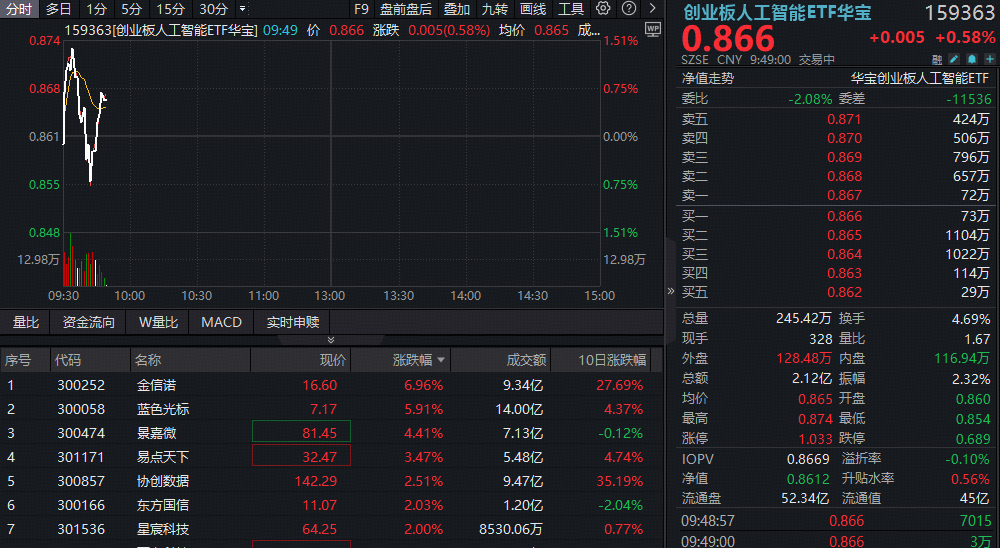Toggle 九转 indicator
Viewport: 1000px width, 548px height.
point(494,9)
